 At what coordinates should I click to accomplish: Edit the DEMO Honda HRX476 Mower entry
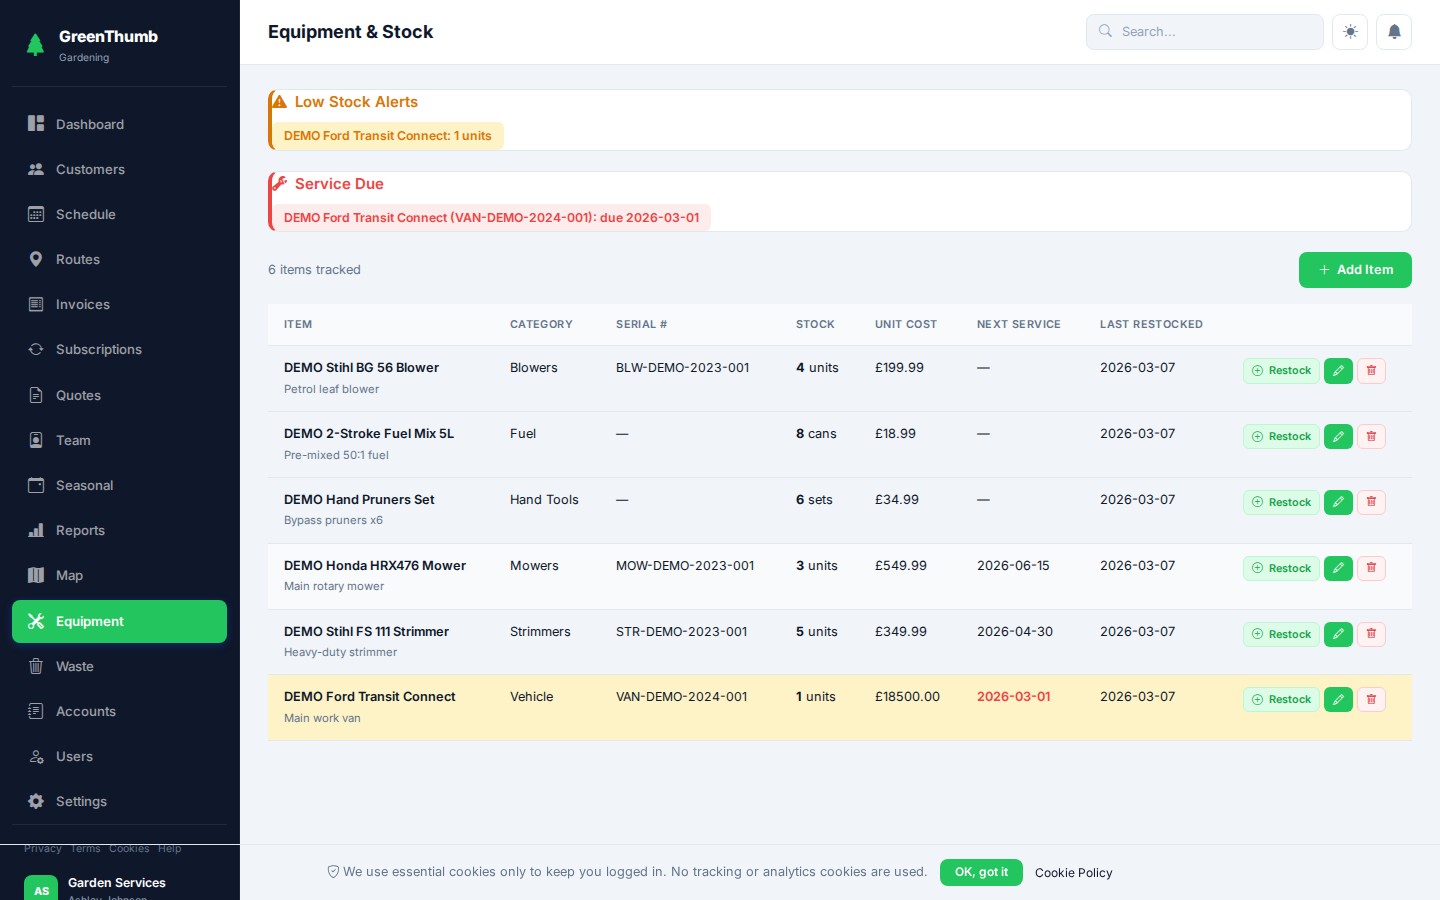[x=1338, y=568]
